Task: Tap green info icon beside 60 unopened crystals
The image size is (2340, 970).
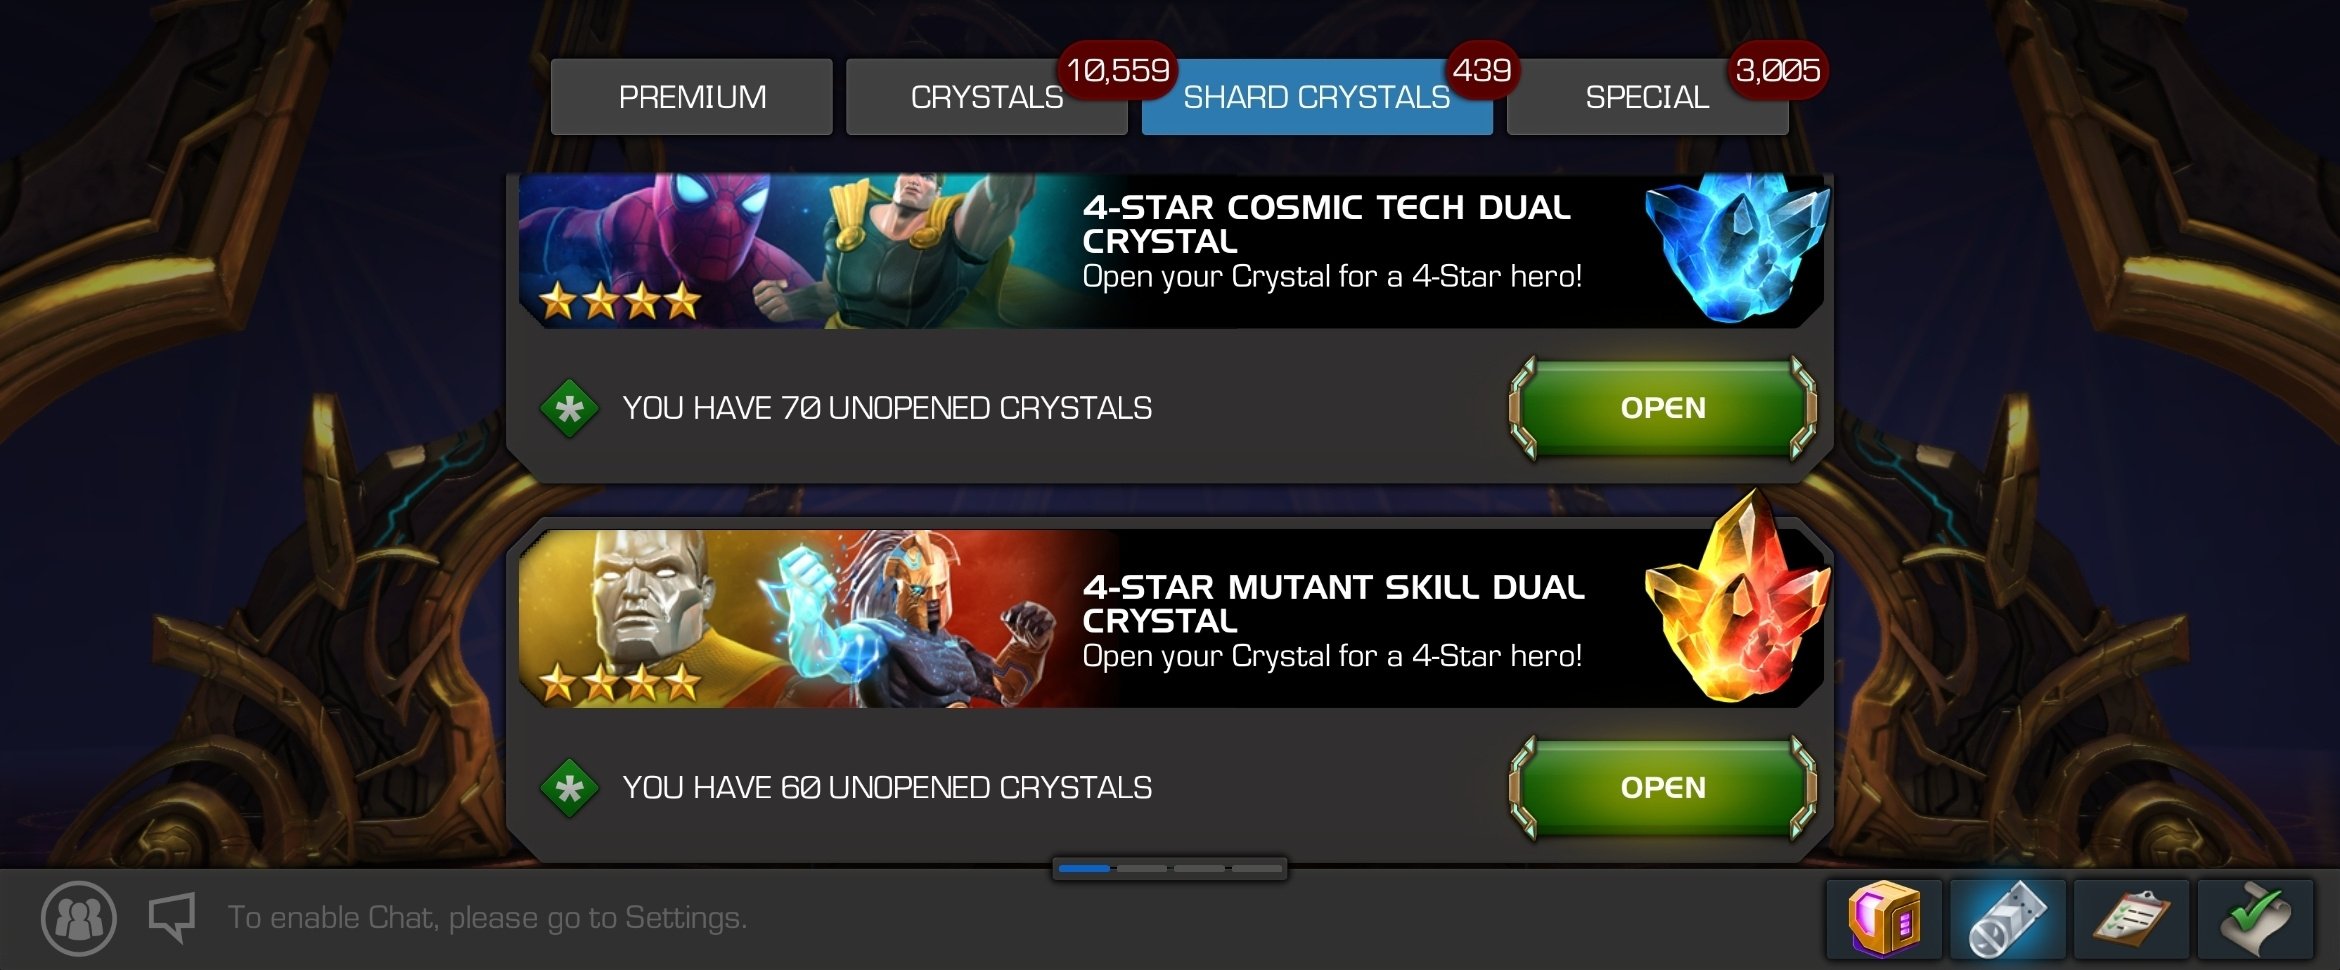Action: 569,788
